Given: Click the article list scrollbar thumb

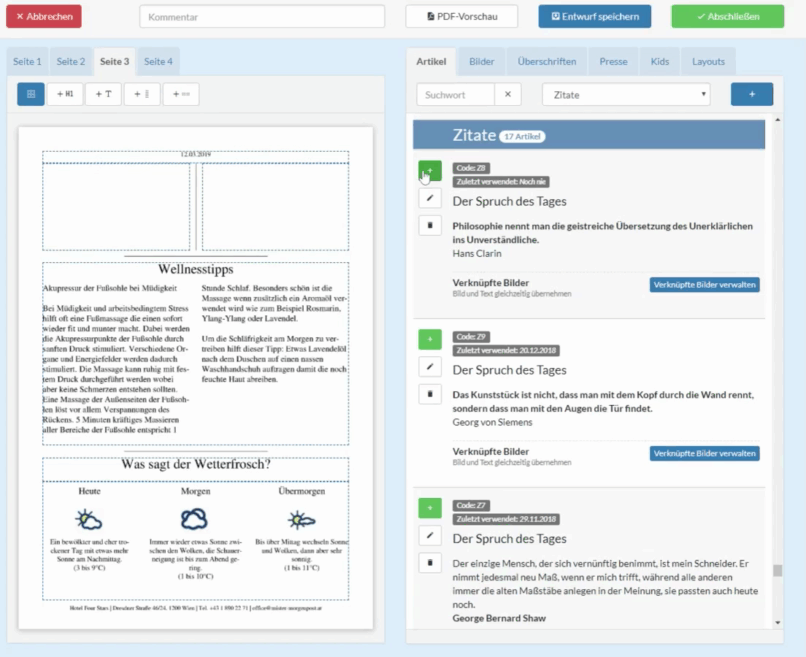Looking at the screenshot, I should click(x=776, y=571).
